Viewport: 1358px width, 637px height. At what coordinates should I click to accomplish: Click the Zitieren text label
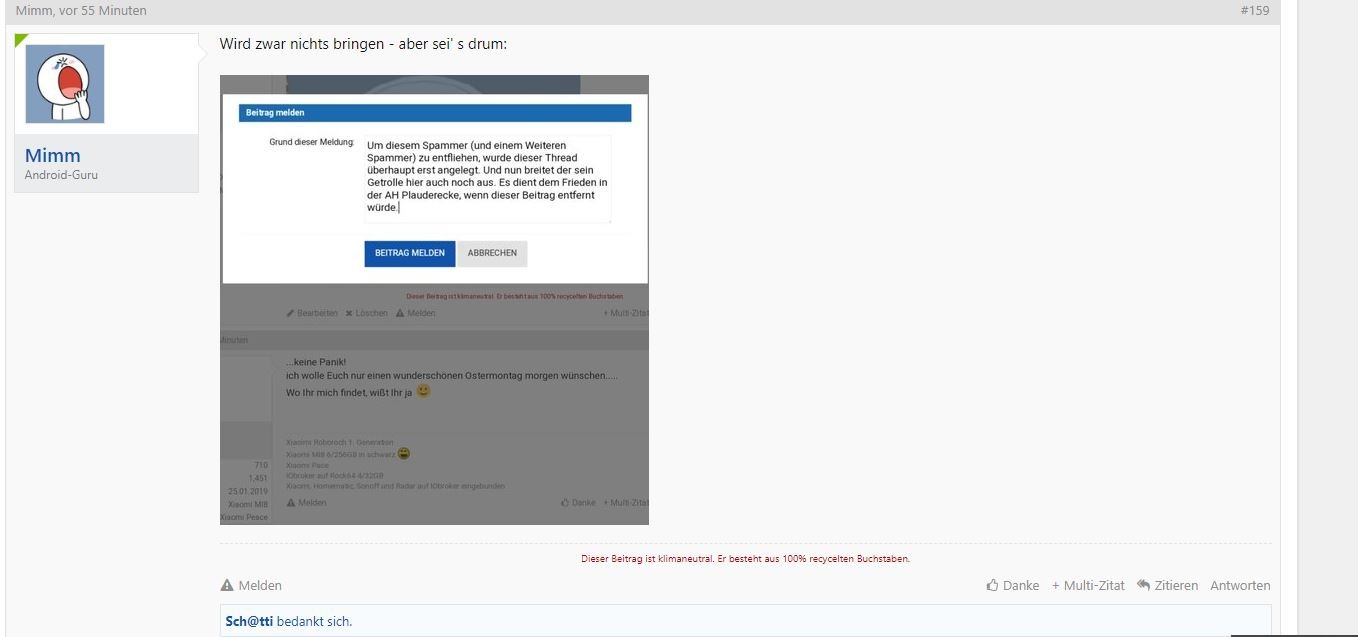(1176, 586)
